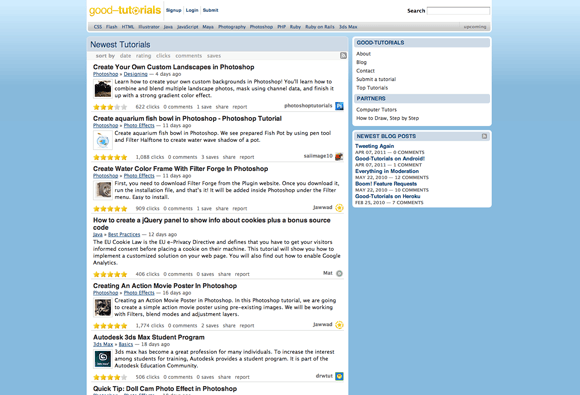Open Creating An Action Movie Poster title

pos(165,286)
